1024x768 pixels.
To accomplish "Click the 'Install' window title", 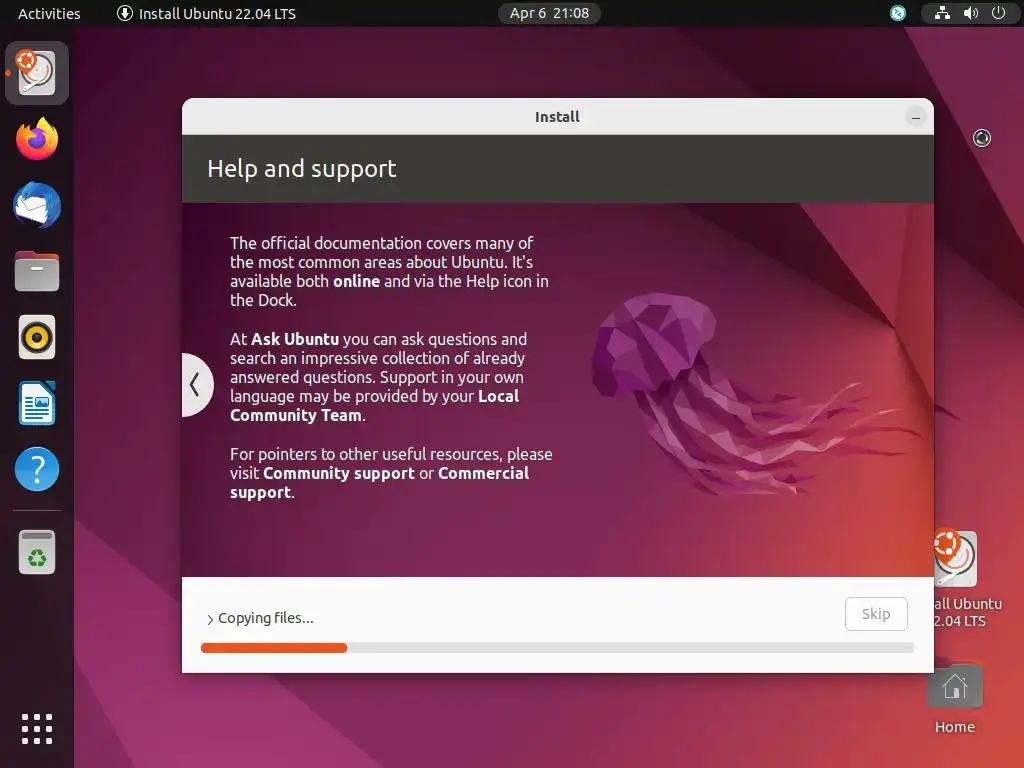I will 557,117.
